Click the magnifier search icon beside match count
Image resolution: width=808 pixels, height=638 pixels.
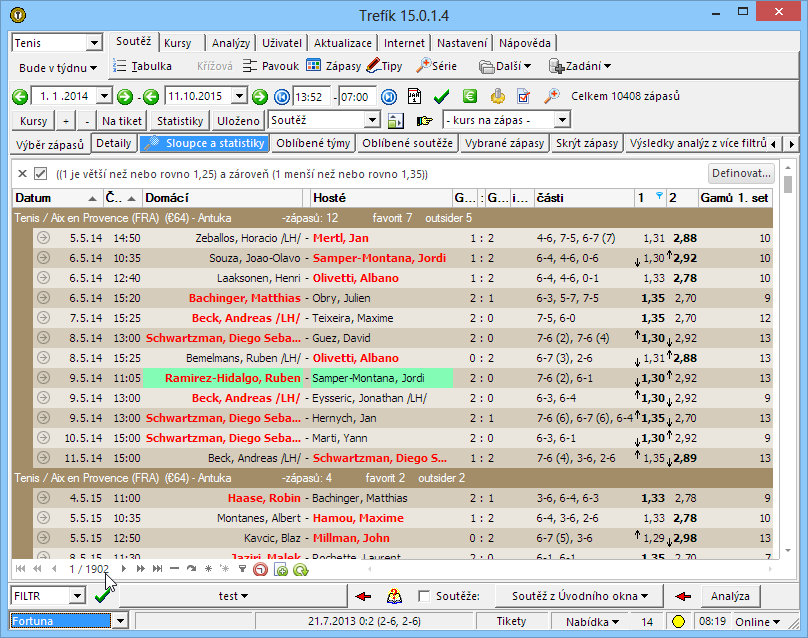pos(551,97)
